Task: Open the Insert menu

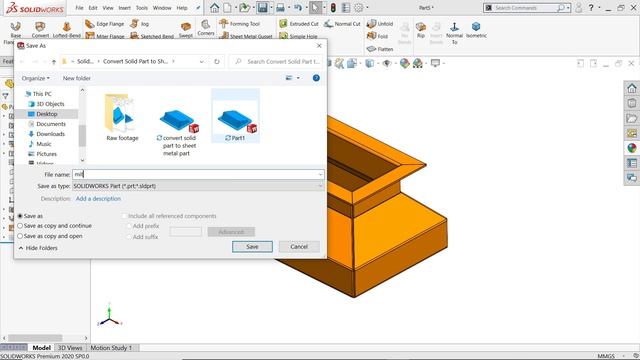Action: coord(124,8)
